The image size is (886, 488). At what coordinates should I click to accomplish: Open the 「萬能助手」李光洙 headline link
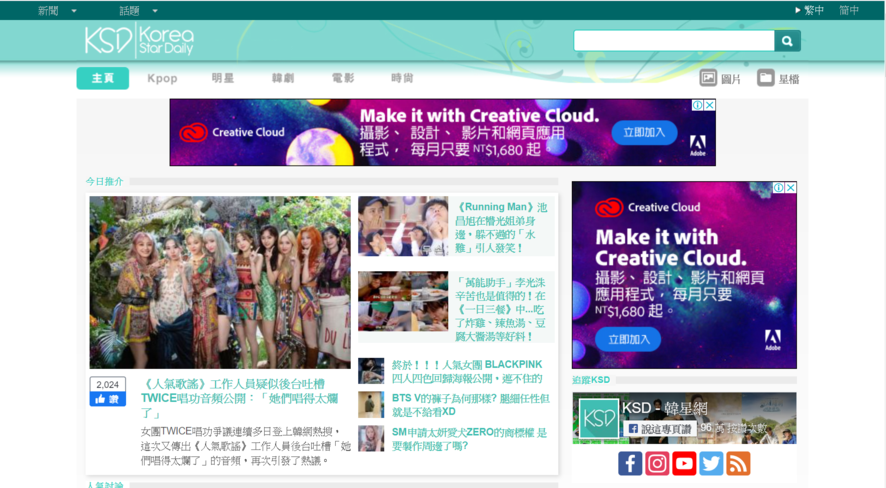(x=501, y=309)
